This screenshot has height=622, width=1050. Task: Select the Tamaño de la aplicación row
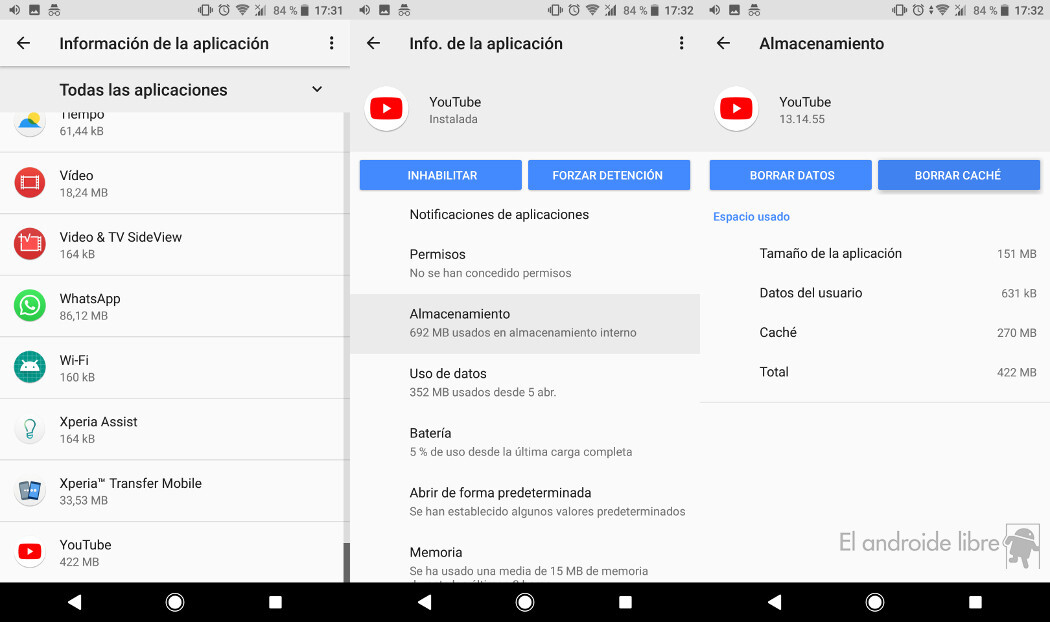[x=875, y=254]
